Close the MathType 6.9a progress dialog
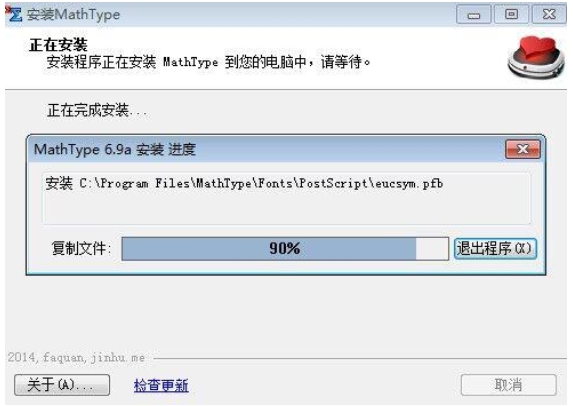Viewport: 573px width, 406px height. coord(523,149)
